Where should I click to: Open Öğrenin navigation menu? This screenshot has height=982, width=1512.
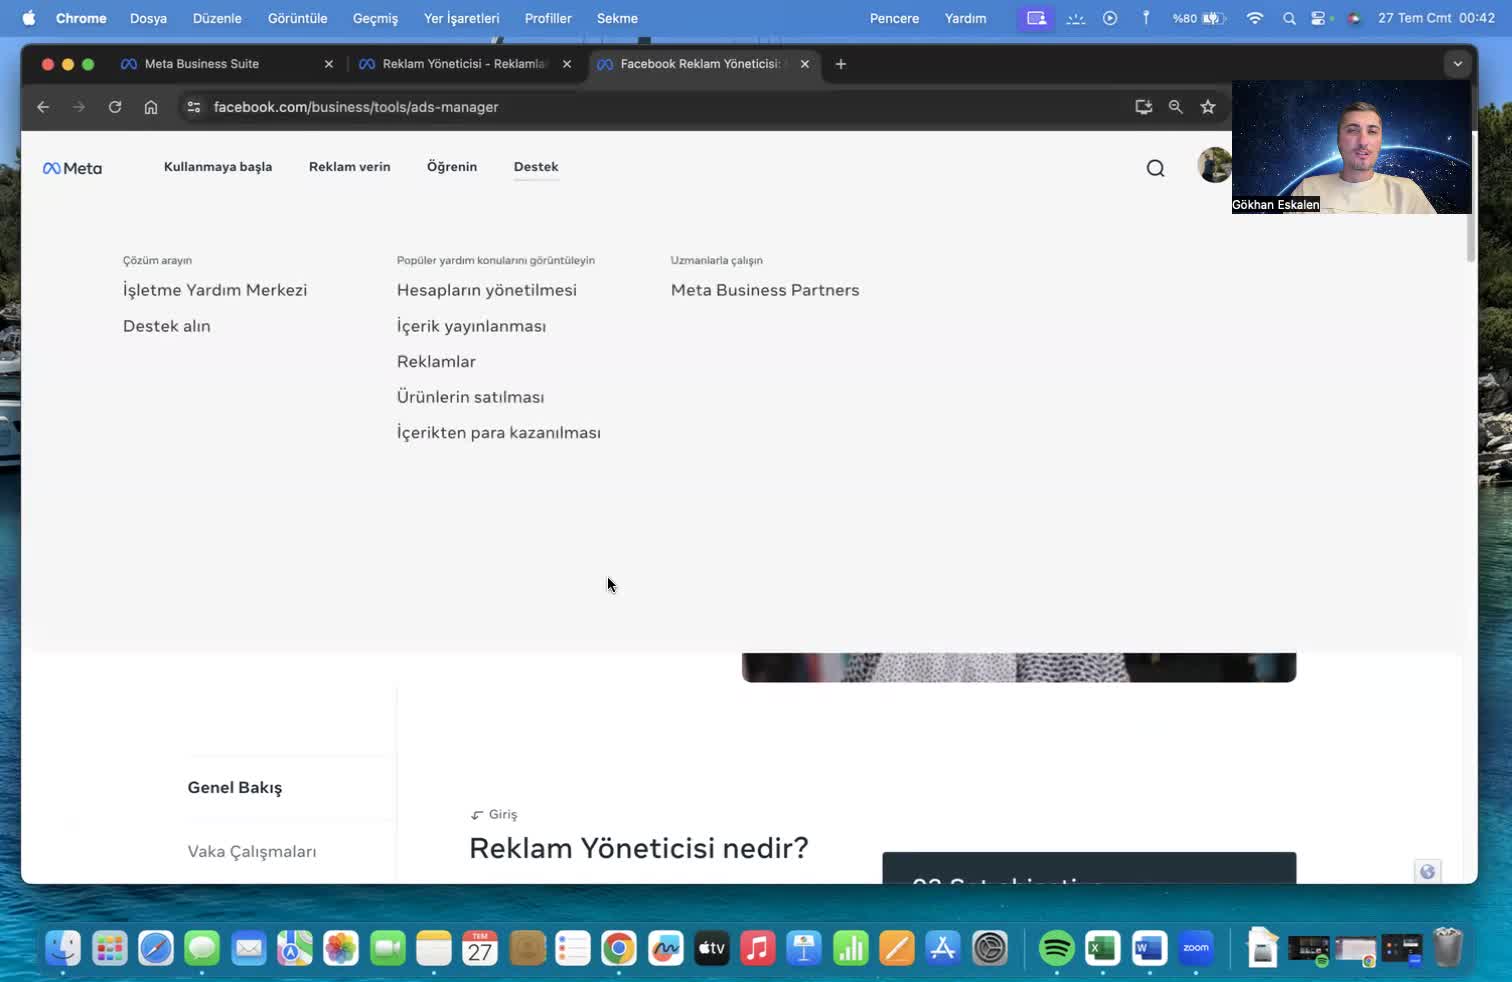click(x=452, y=167)
